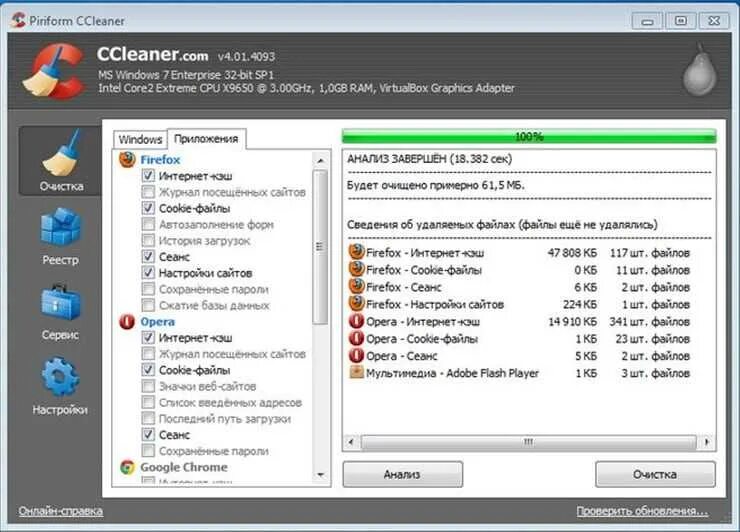
Task: Select the Opera group heading
Action: coord(158,321)
